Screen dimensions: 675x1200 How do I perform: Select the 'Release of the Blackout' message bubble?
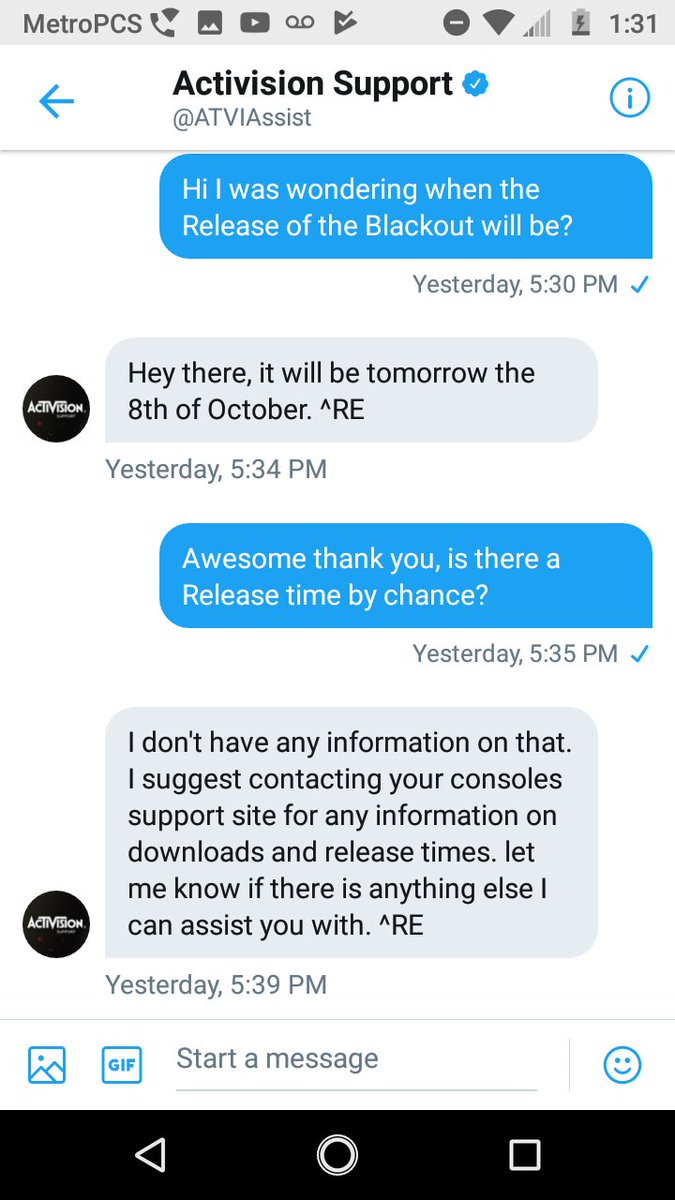pyautogui.click(x=406, y=206)
